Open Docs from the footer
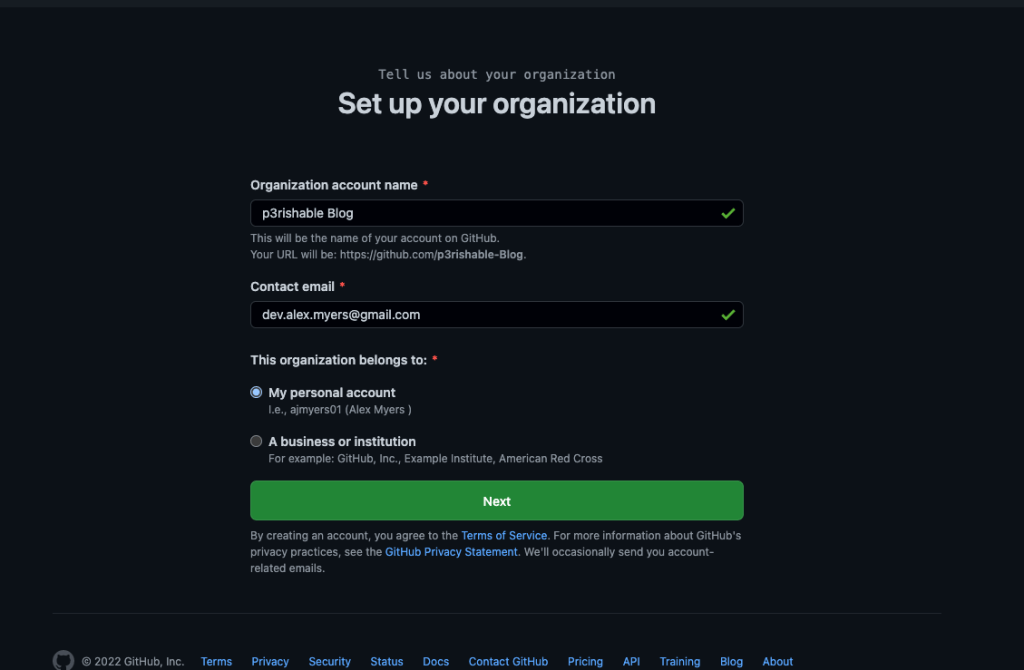Screen dimensions: 1024x670 (436, 662)
